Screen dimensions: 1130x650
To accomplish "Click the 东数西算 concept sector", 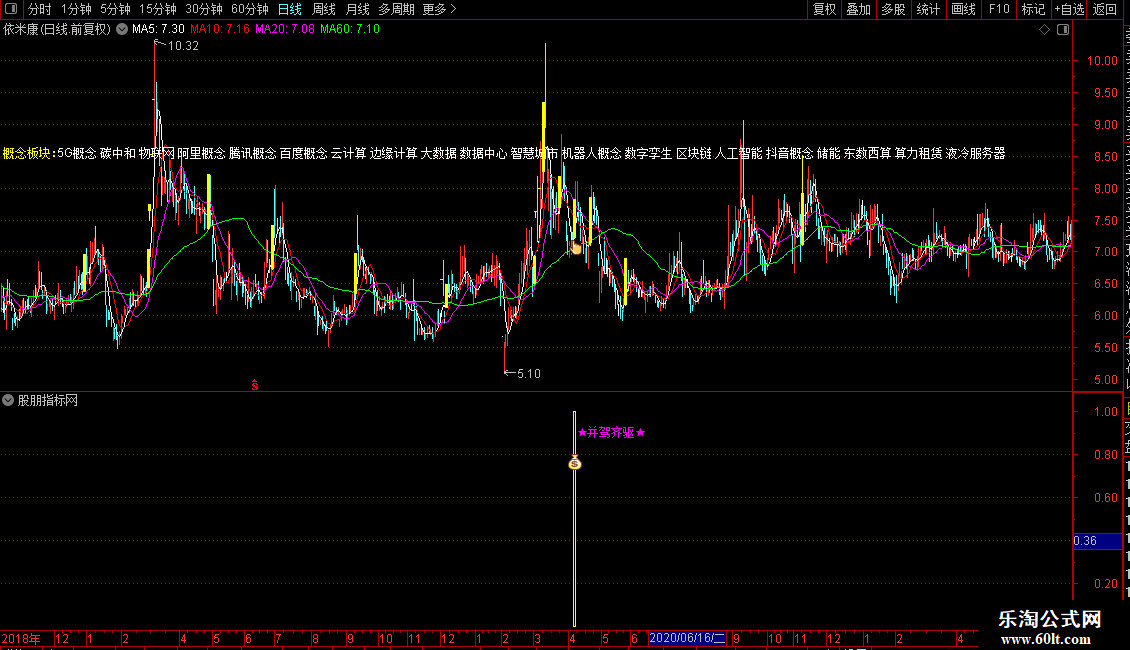I will click(867, 153).
